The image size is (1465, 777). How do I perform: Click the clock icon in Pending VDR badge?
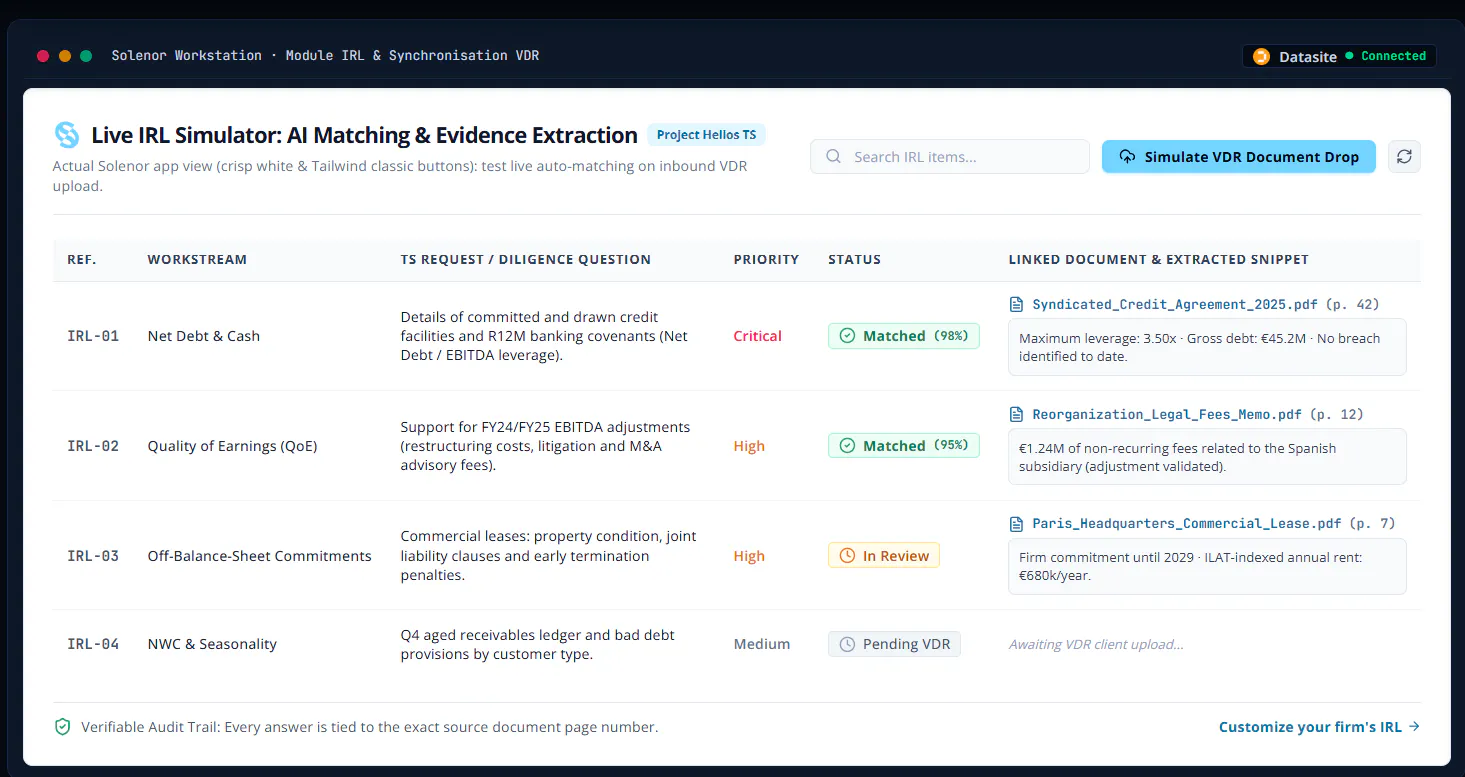847,644
